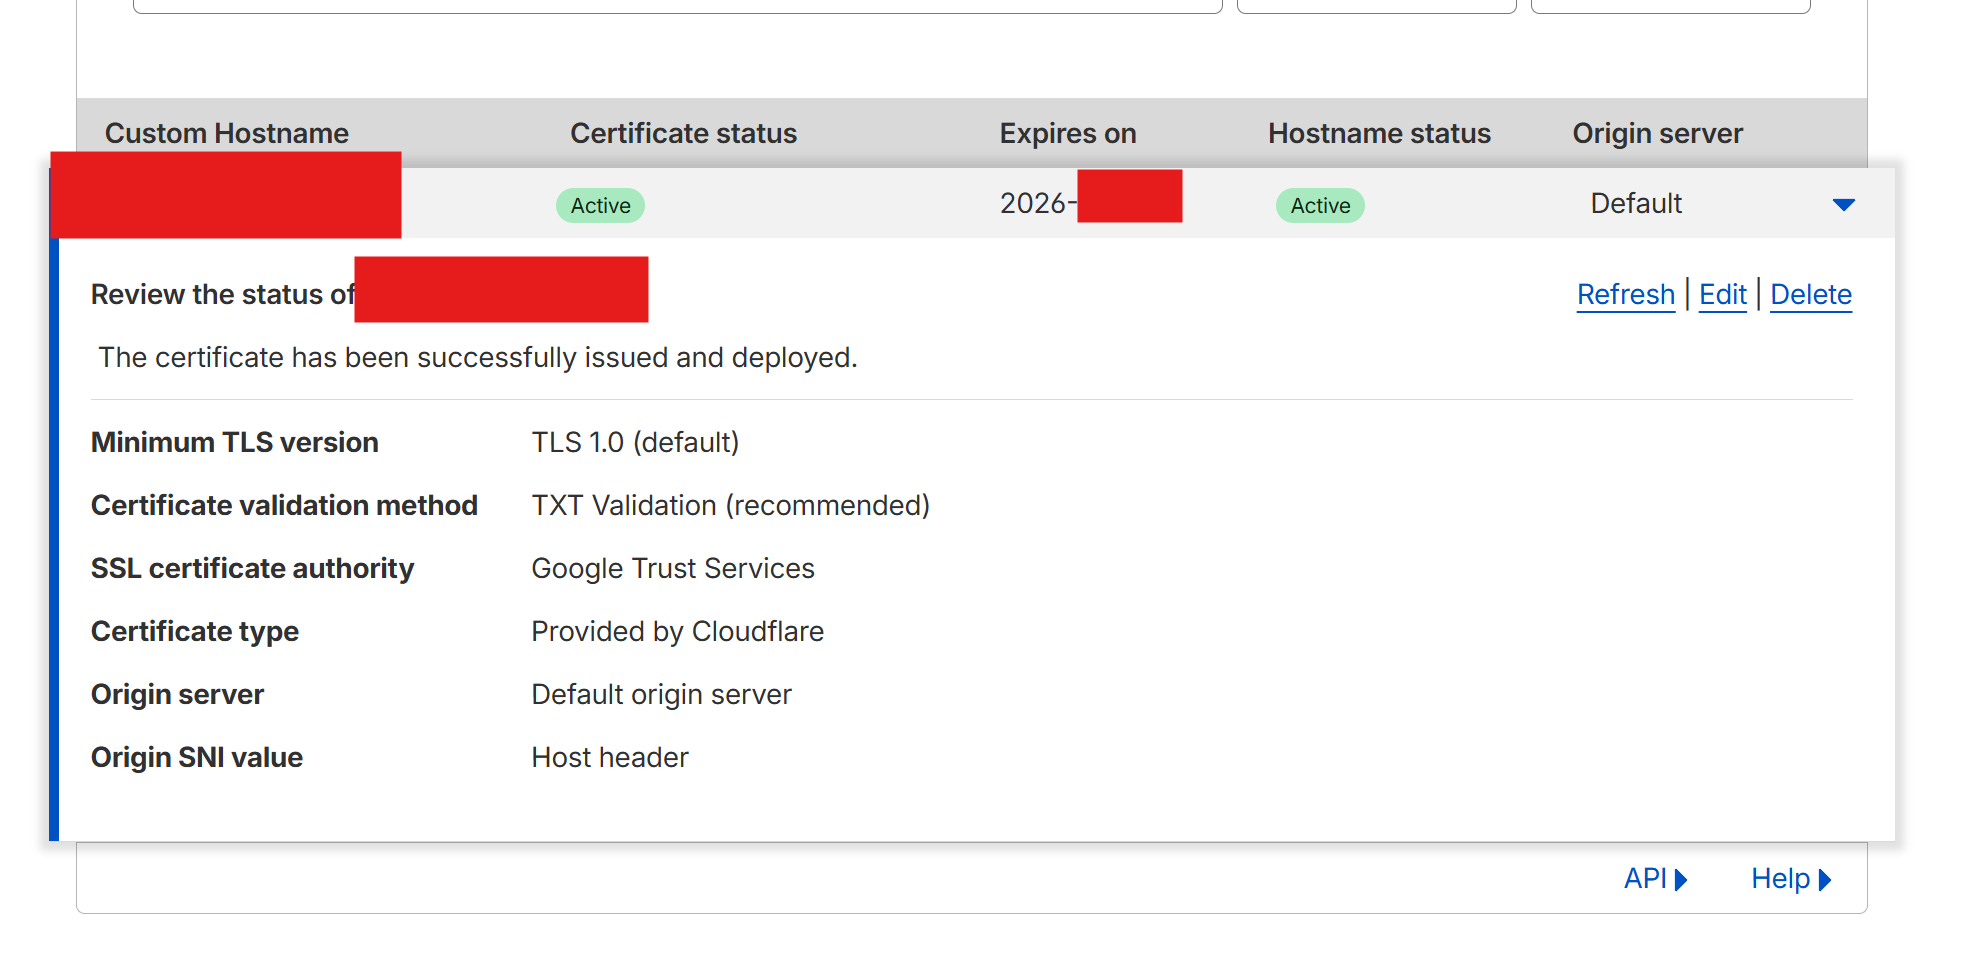Select the Expires on column header
This screenshot has width=1984, height=957.
point(1067,134)
